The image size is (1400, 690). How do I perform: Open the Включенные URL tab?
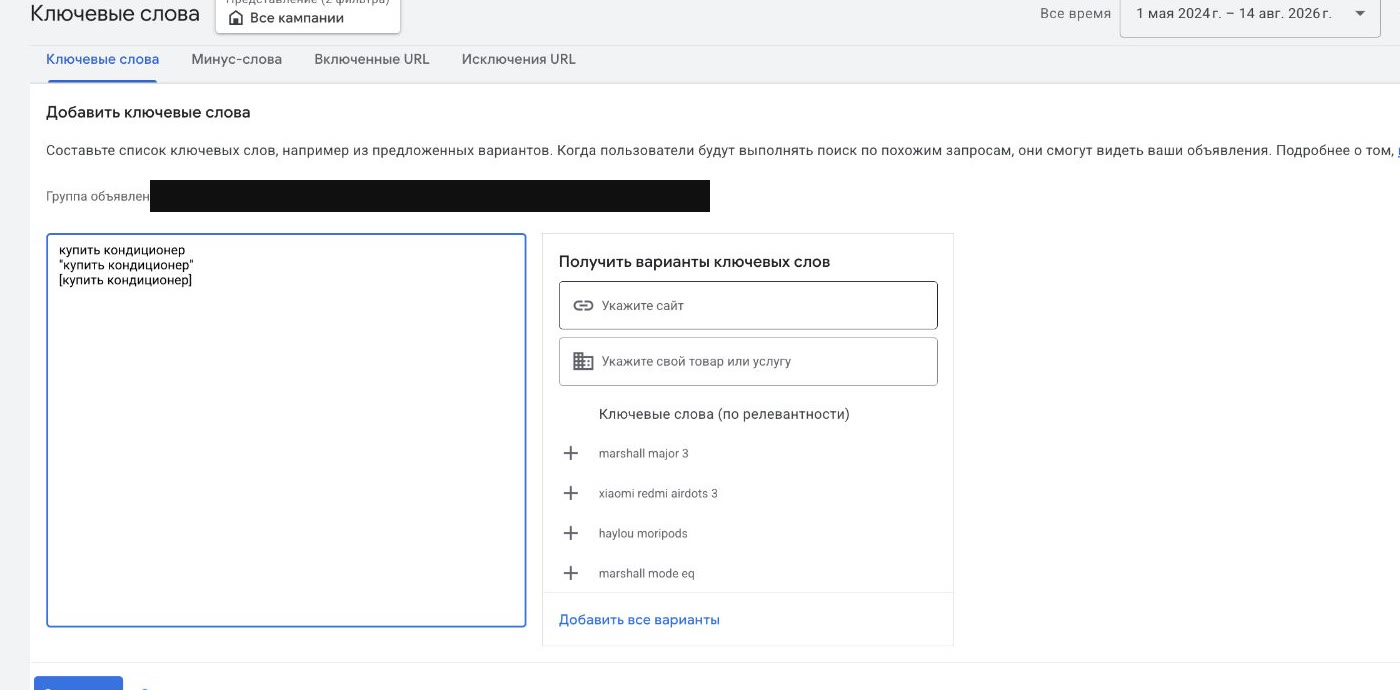[371, 60]
